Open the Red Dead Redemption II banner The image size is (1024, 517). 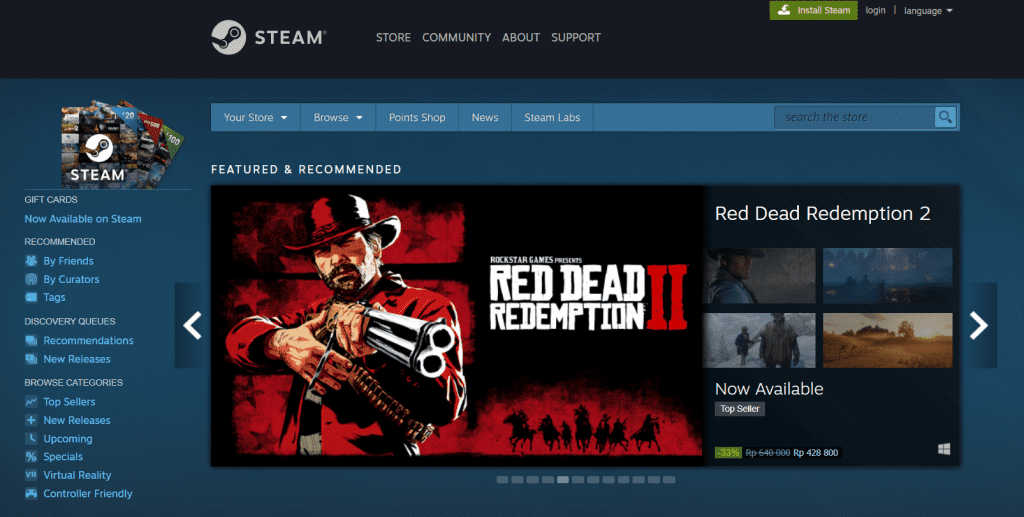click(x=457, y=326)
